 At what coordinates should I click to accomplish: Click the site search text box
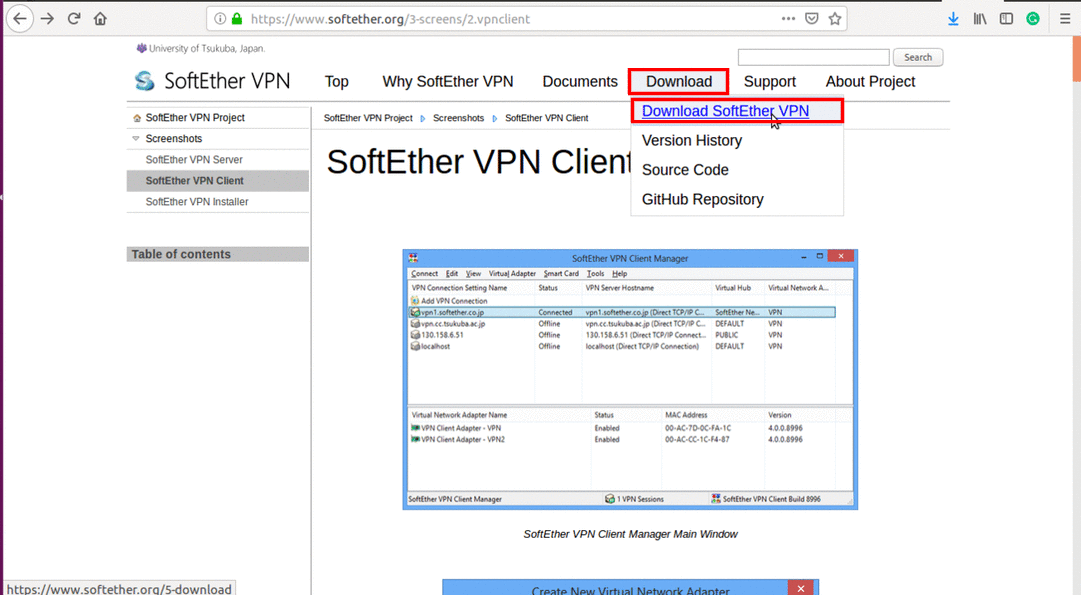pyautogui.click(x=814, y=57)
